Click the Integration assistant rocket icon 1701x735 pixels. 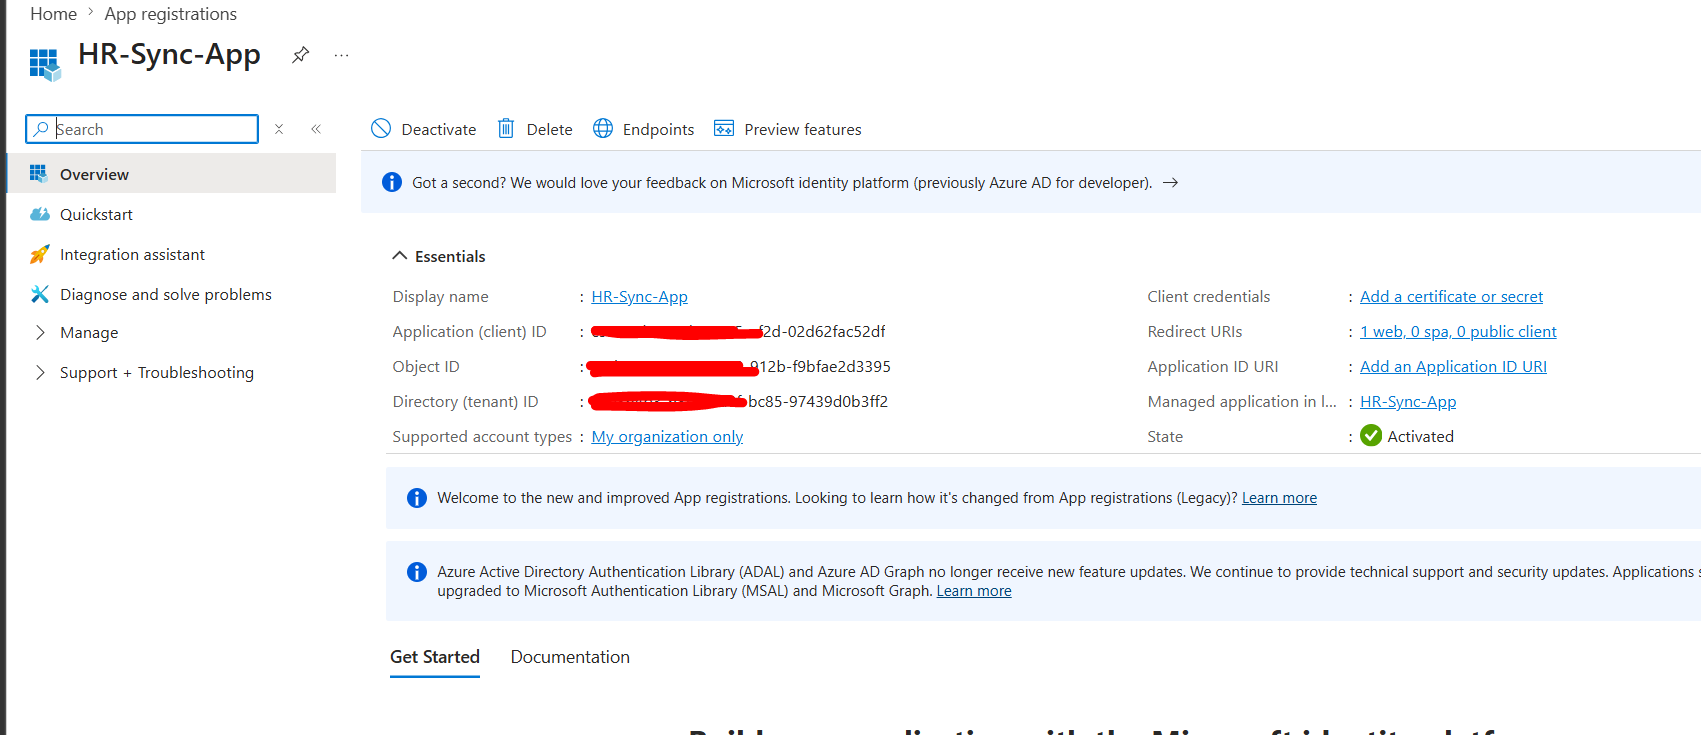pos(39,254)
